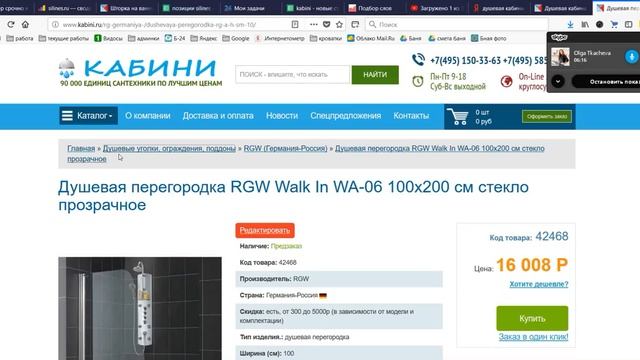The width and height of the screenshot is (640, 360).
Task: Click the browser URL address field
Action: [x=176, y=24]
